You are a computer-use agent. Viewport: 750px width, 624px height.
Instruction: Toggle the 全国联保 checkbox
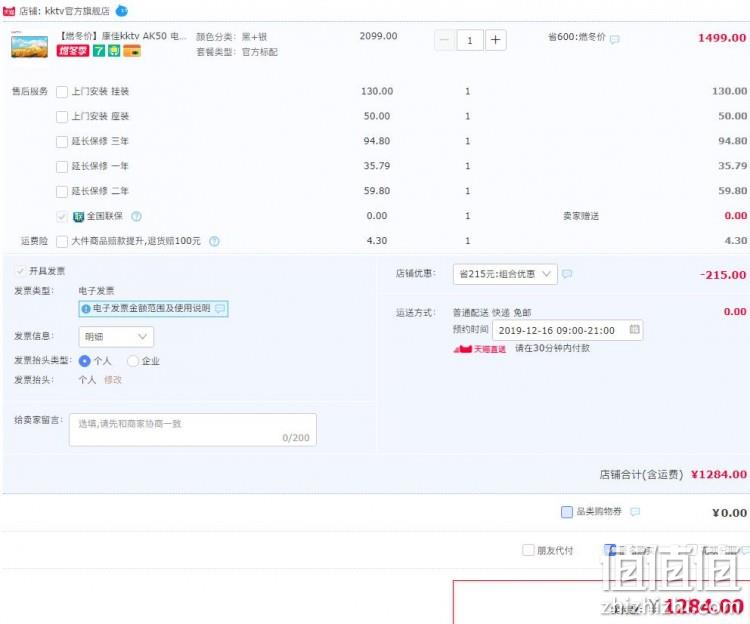62,217
